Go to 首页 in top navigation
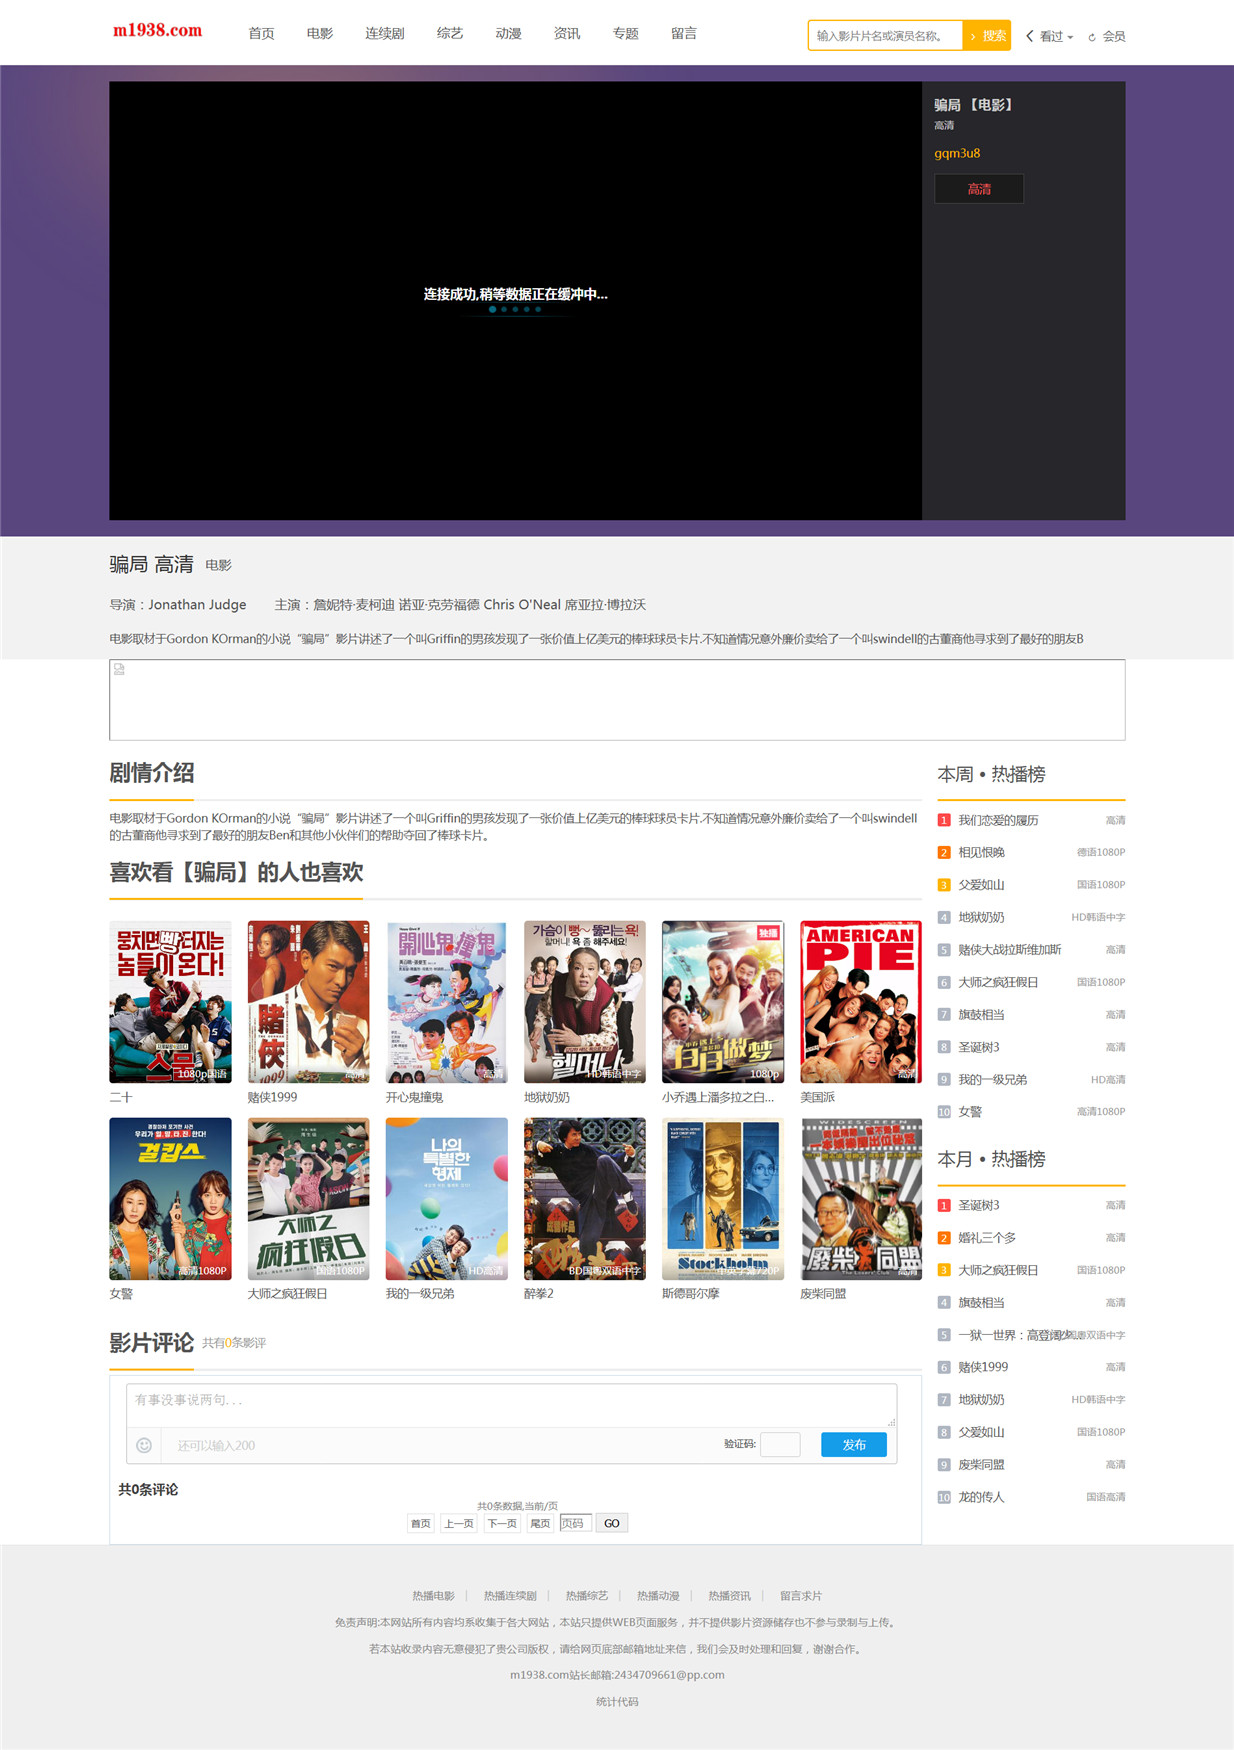The width and height of the screenshot is (1234, 1750). [261, 33]
